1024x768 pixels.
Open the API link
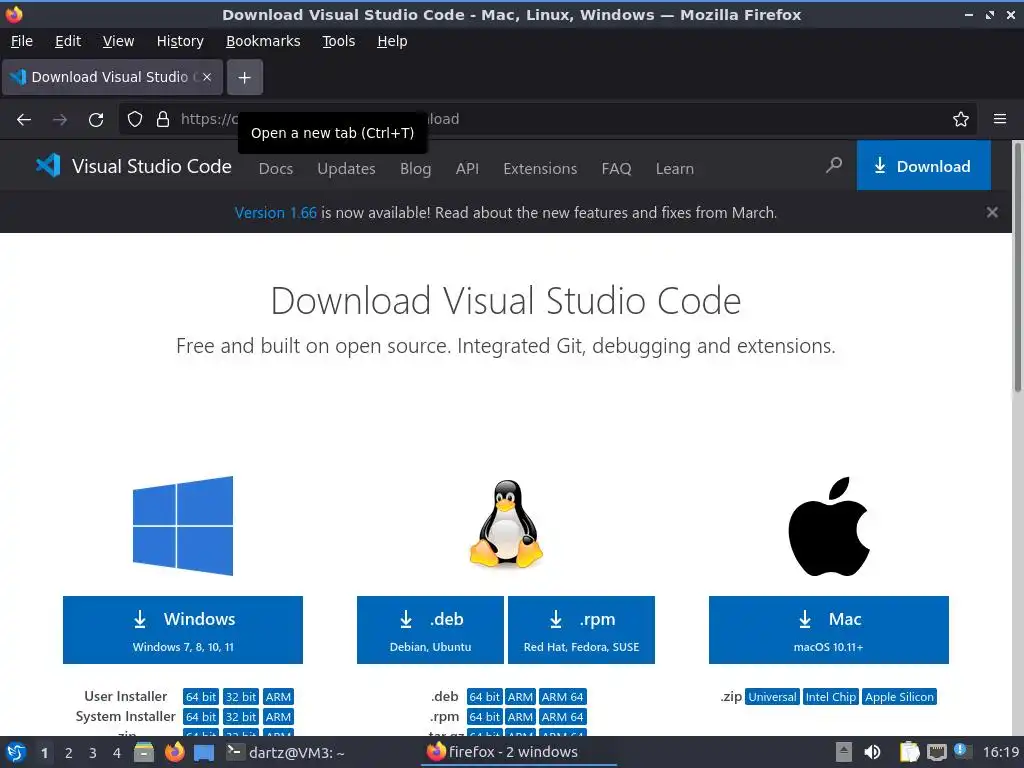[467, 168]
